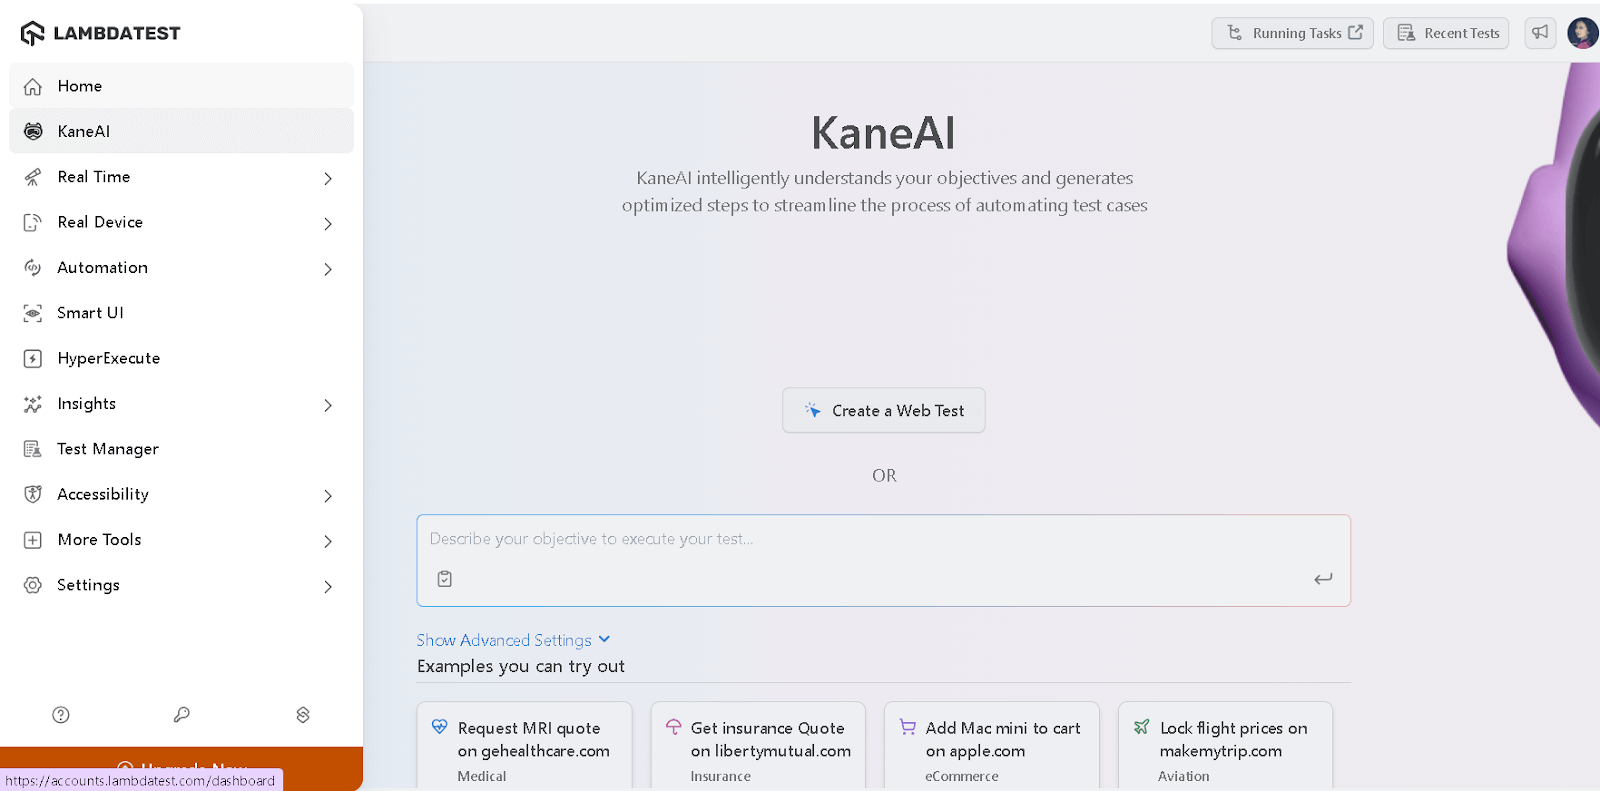
Task: Open Test Manager in sidebar
Action: click(x=181, y=449)
